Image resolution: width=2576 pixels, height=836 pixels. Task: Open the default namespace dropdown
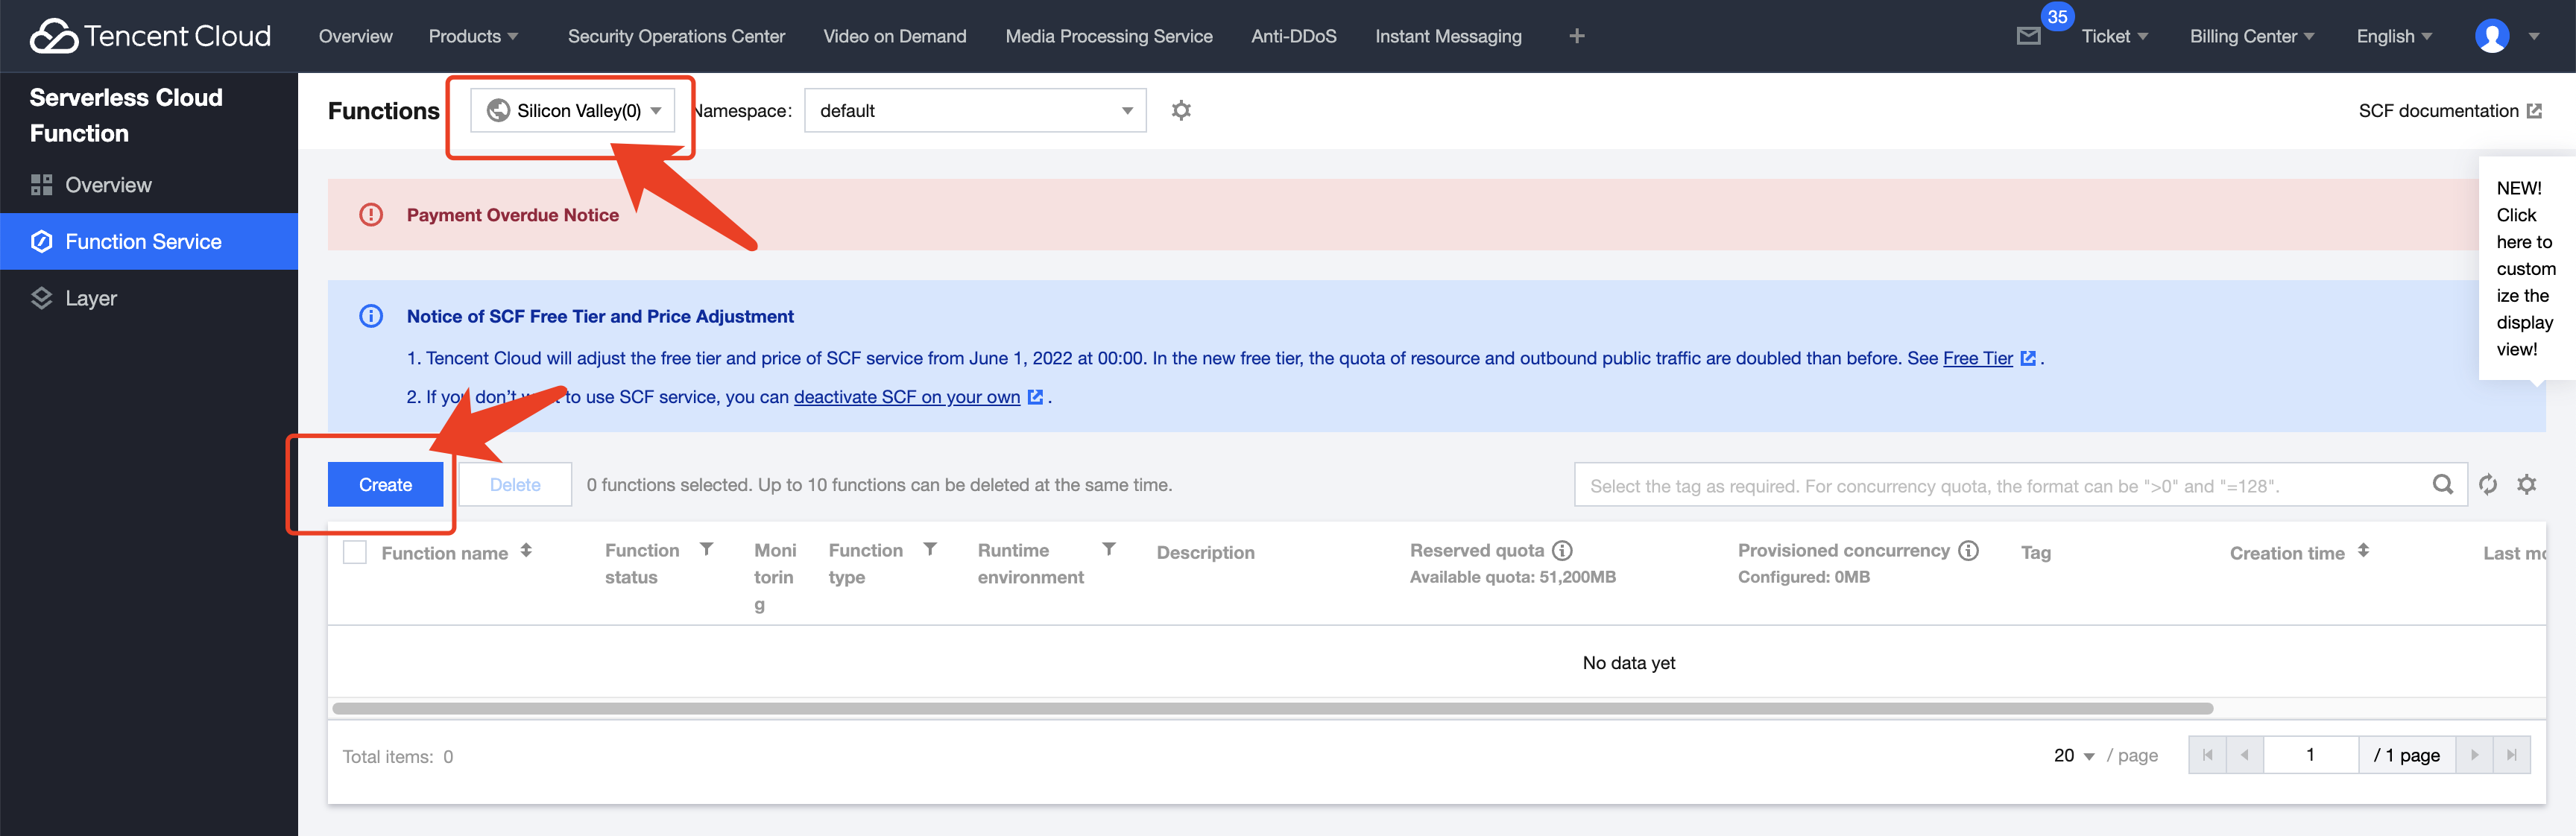pos(975,110)
